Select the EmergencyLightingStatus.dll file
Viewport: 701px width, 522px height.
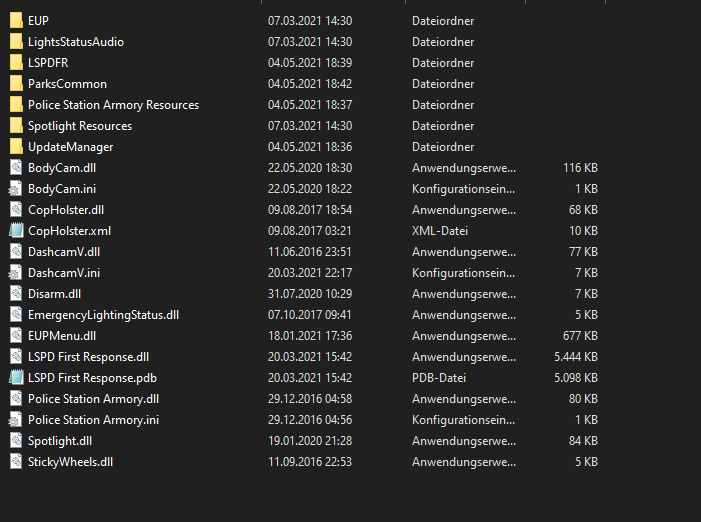click(103, 315)
